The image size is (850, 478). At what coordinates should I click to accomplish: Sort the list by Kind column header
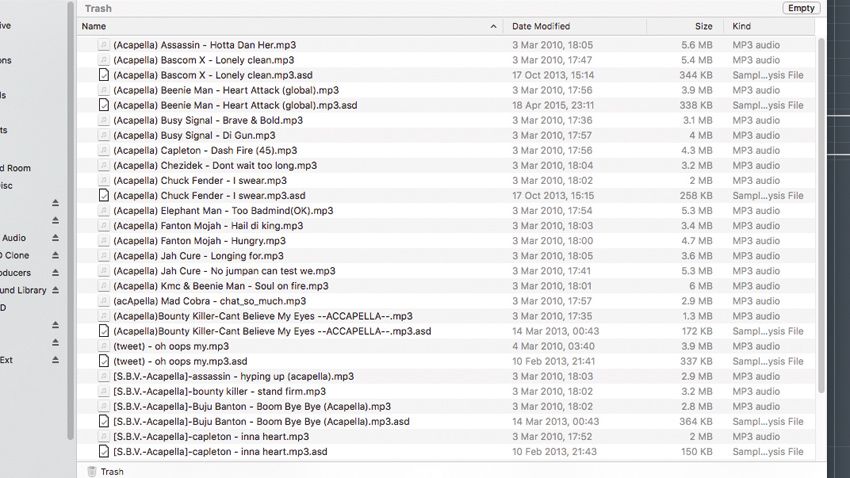742,26
